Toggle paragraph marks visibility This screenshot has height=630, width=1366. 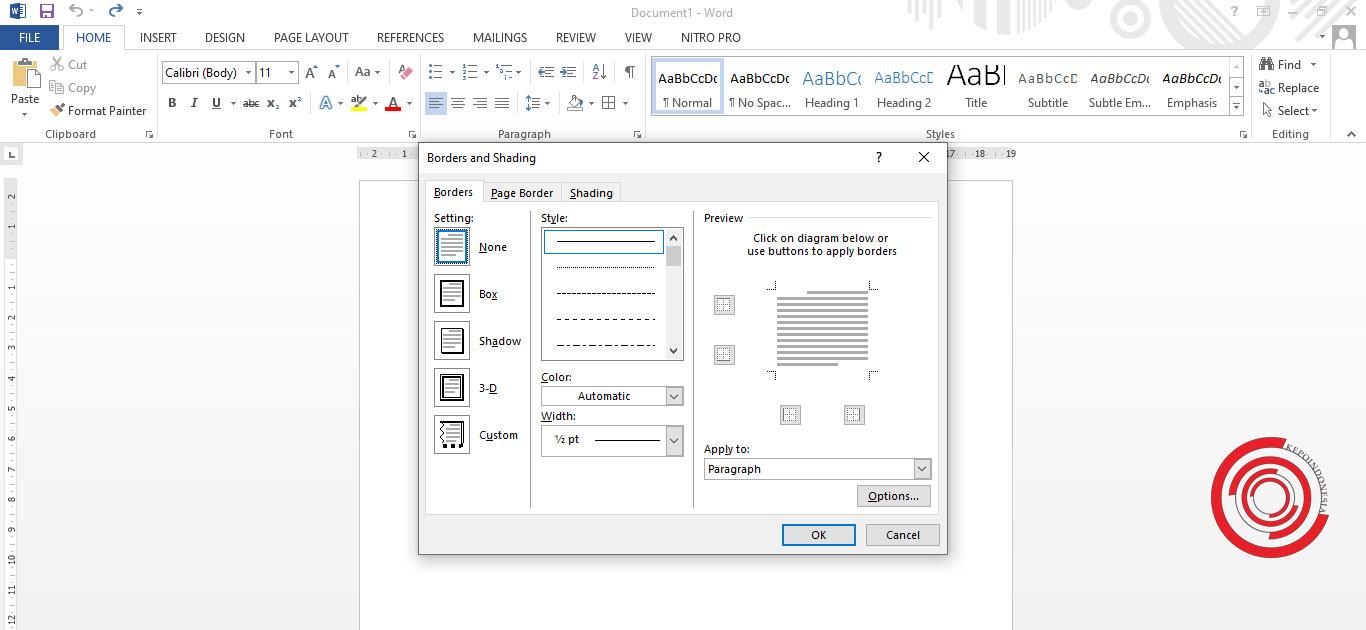[x=627, y=72]
